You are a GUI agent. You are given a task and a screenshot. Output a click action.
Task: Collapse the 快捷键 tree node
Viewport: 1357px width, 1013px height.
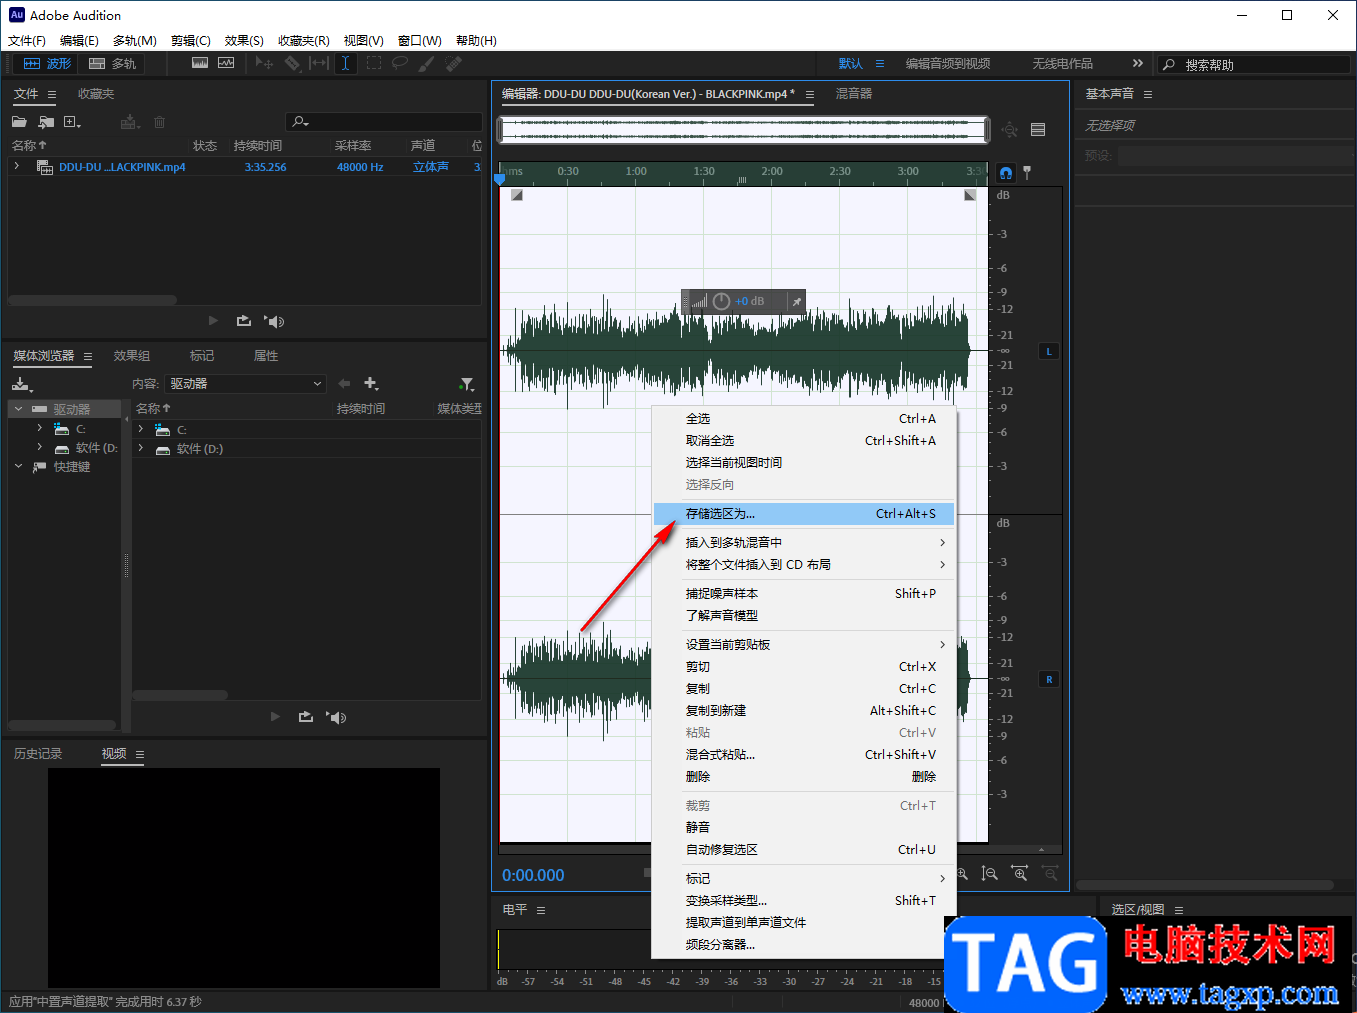tap(19, 466)
